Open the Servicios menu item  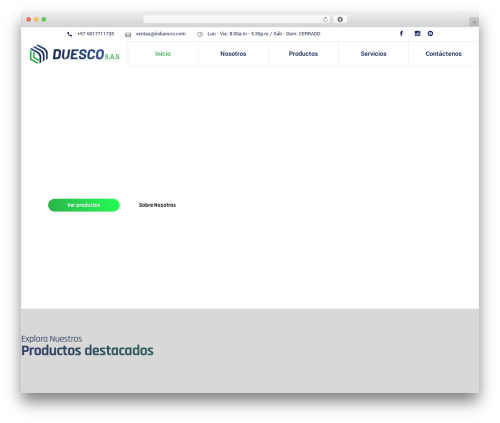373,54
